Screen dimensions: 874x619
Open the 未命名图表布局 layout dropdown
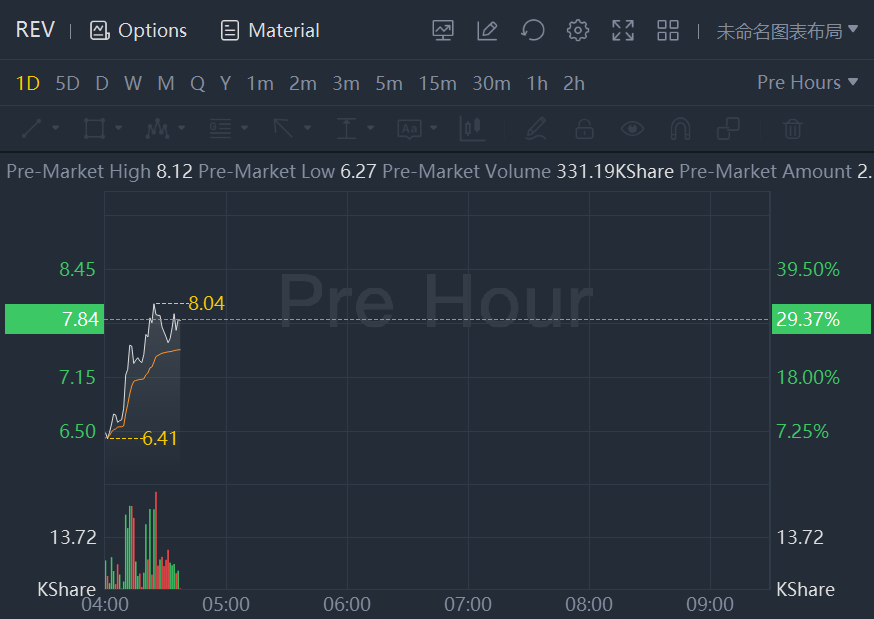pyautogui.click(x=787, y=31)
